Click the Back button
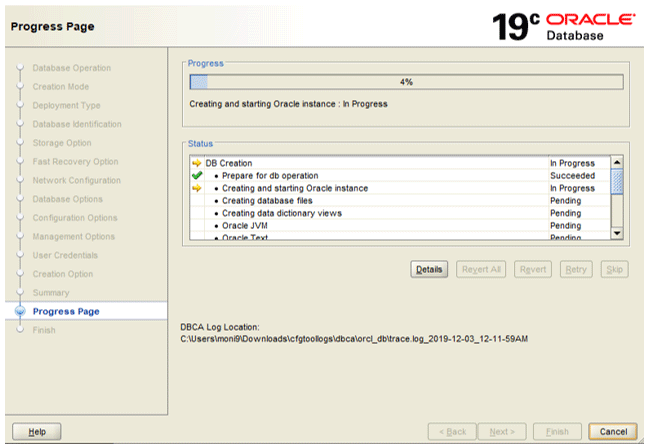This screenshot has width=649, height=447. 452,432
